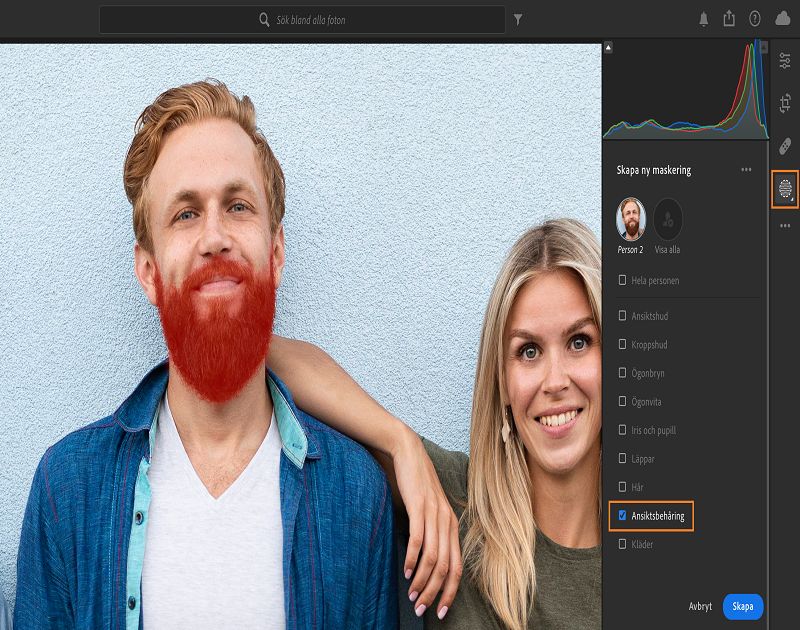The image size is (800, 630).
Task: Toggle histogram shadow clipping triangle
Action: [x=608, y=48]
